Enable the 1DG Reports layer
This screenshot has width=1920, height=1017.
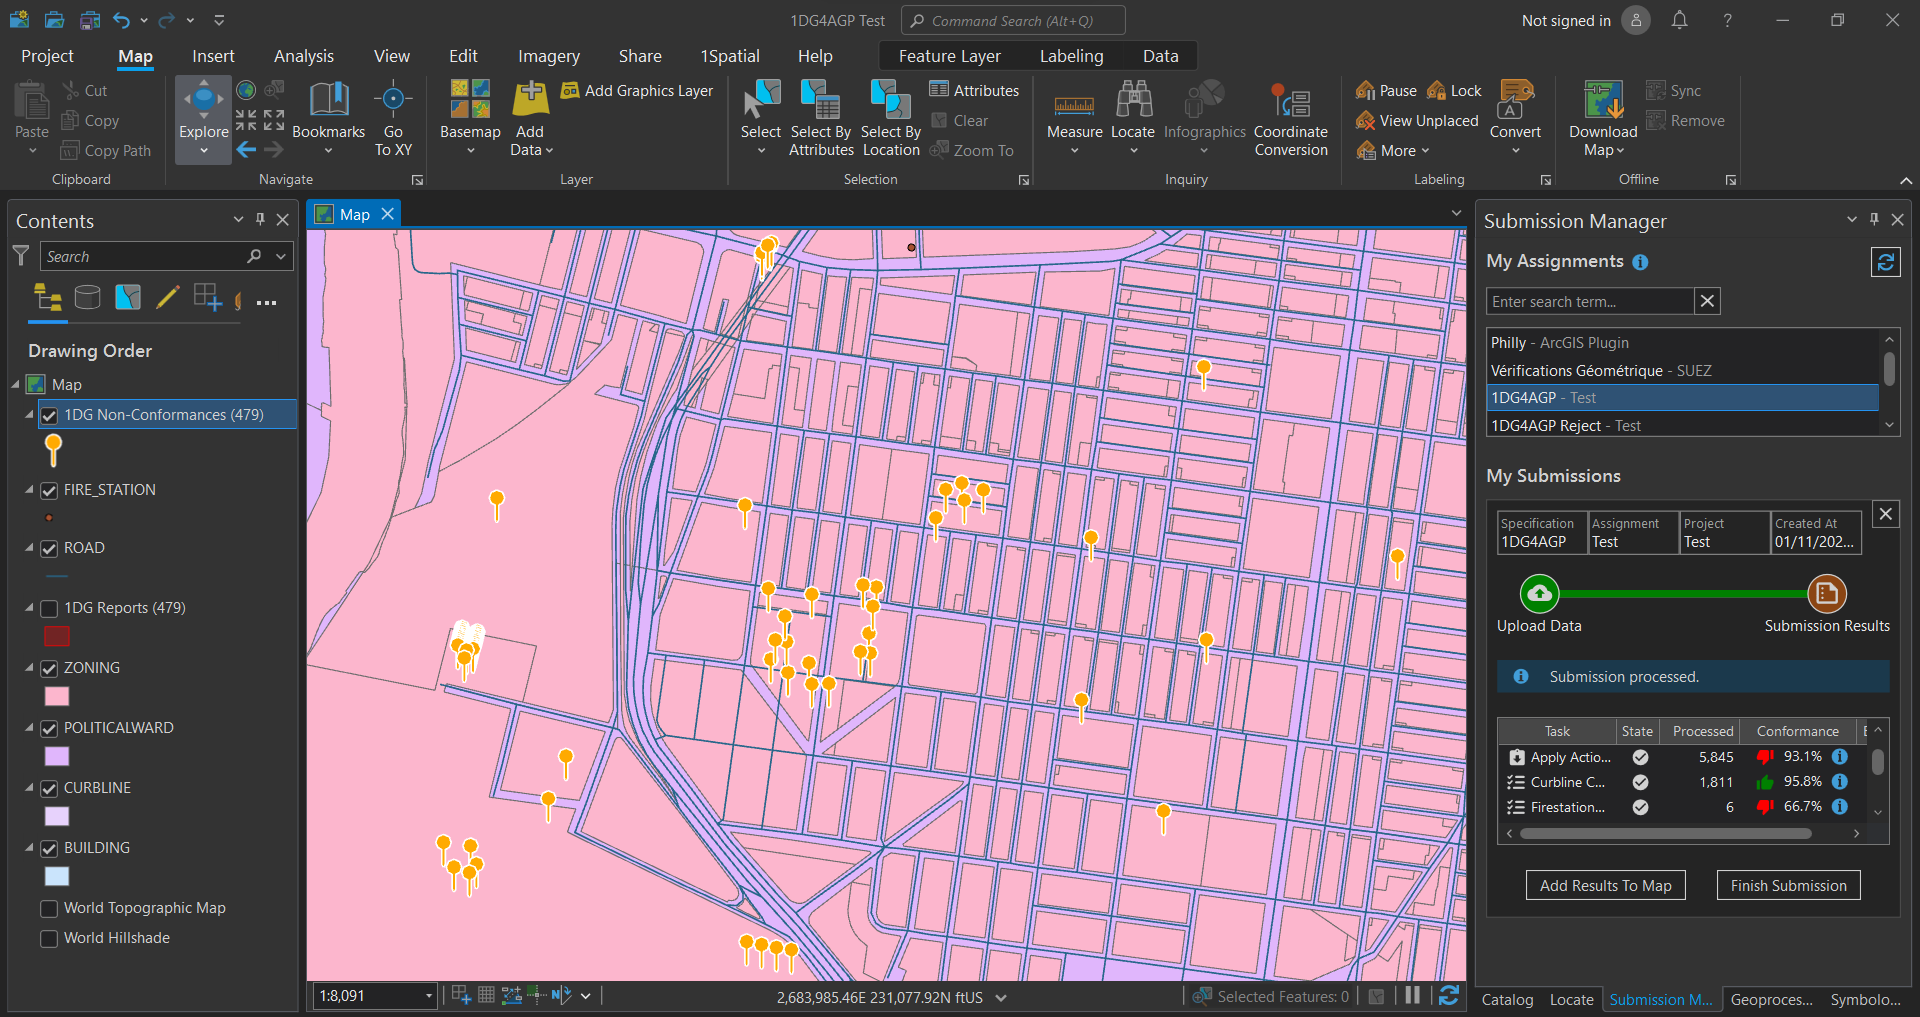(x=48, y=608)
